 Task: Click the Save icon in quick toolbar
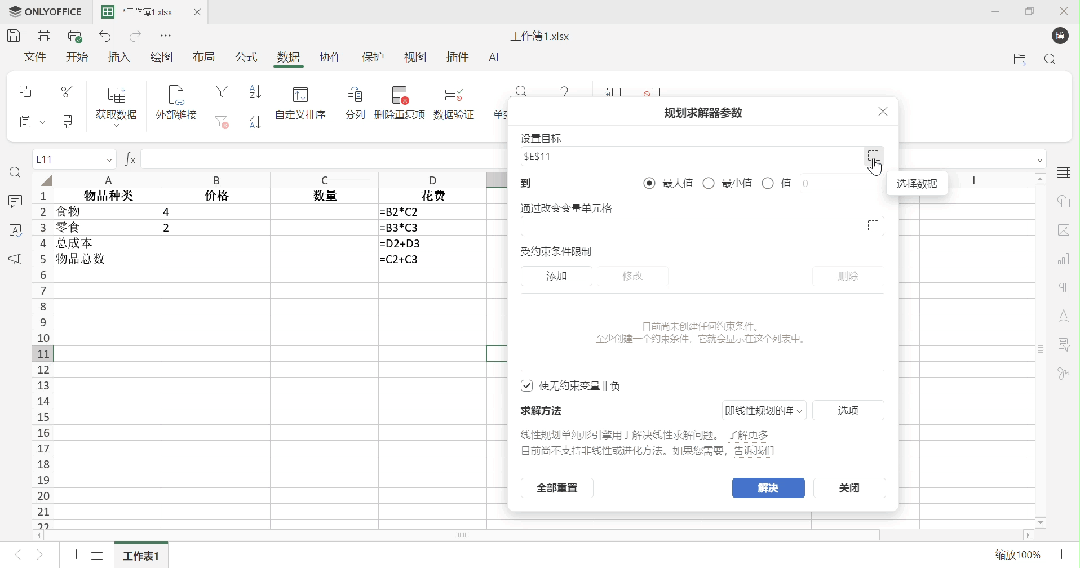pos(14,36)
